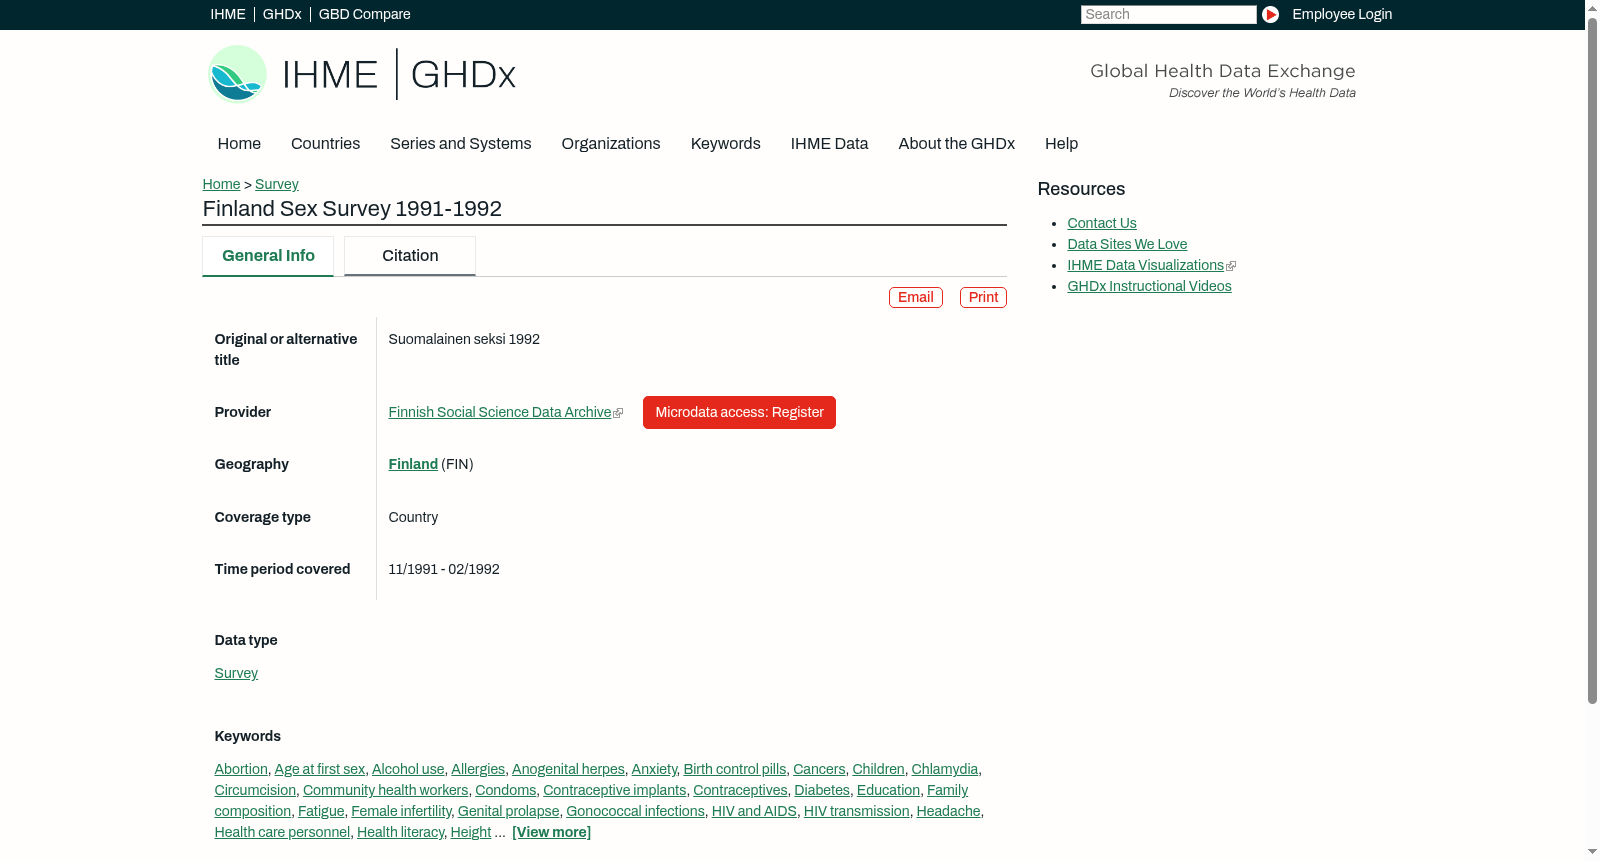Click the Print button
This screenshot has height=861, width=1600.
(x=983, y=297)
